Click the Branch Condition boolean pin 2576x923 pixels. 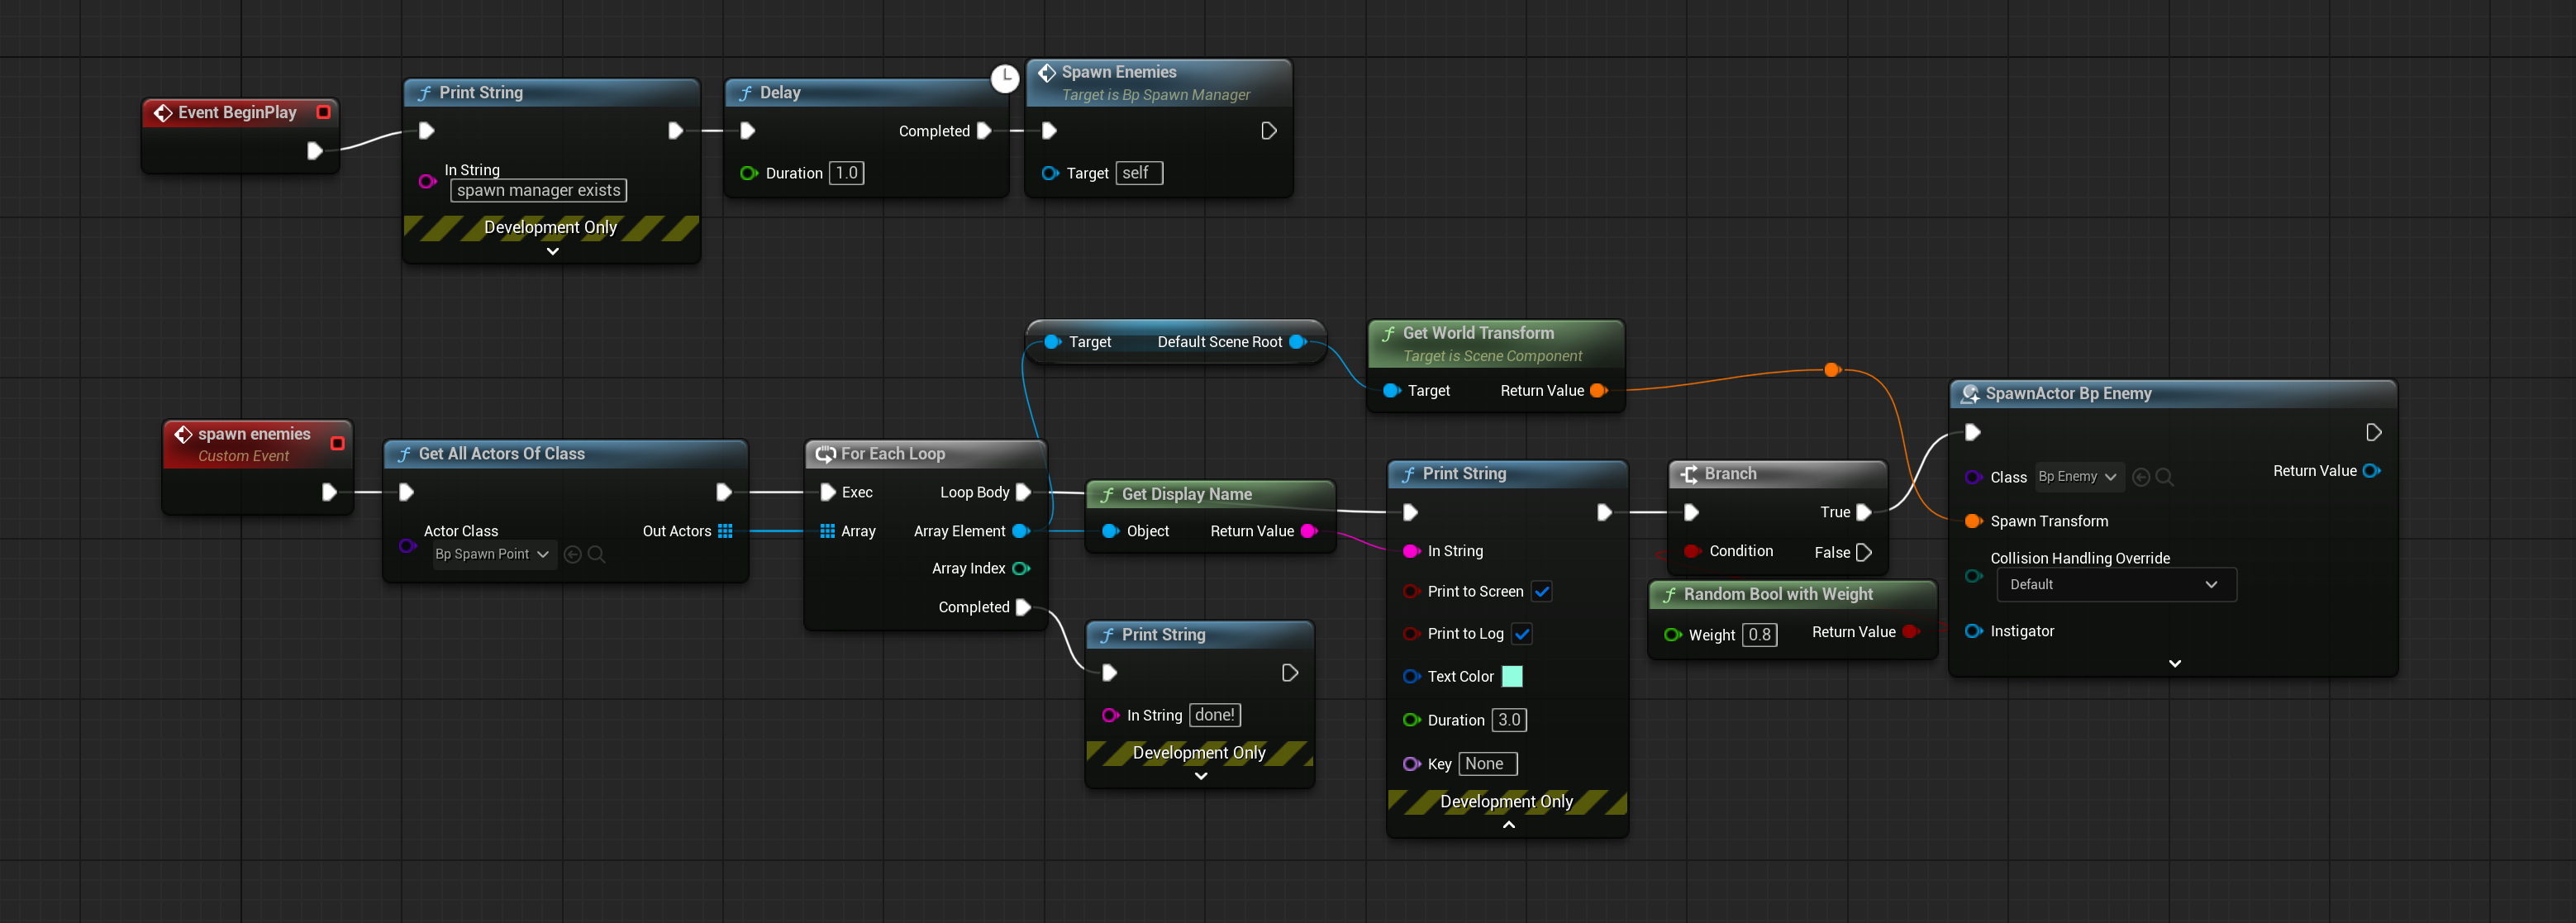(1692, 551)
